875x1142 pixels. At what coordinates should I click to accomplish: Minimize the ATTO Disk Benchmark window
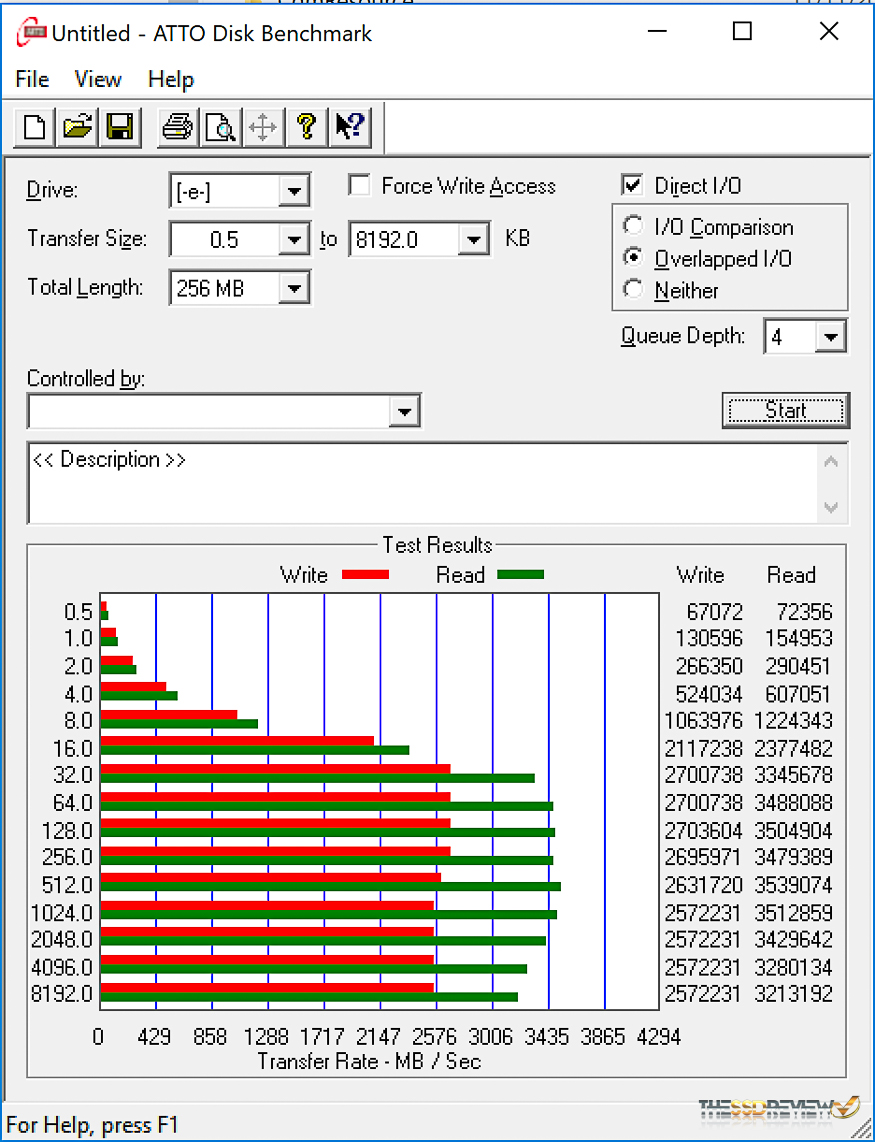655,31
